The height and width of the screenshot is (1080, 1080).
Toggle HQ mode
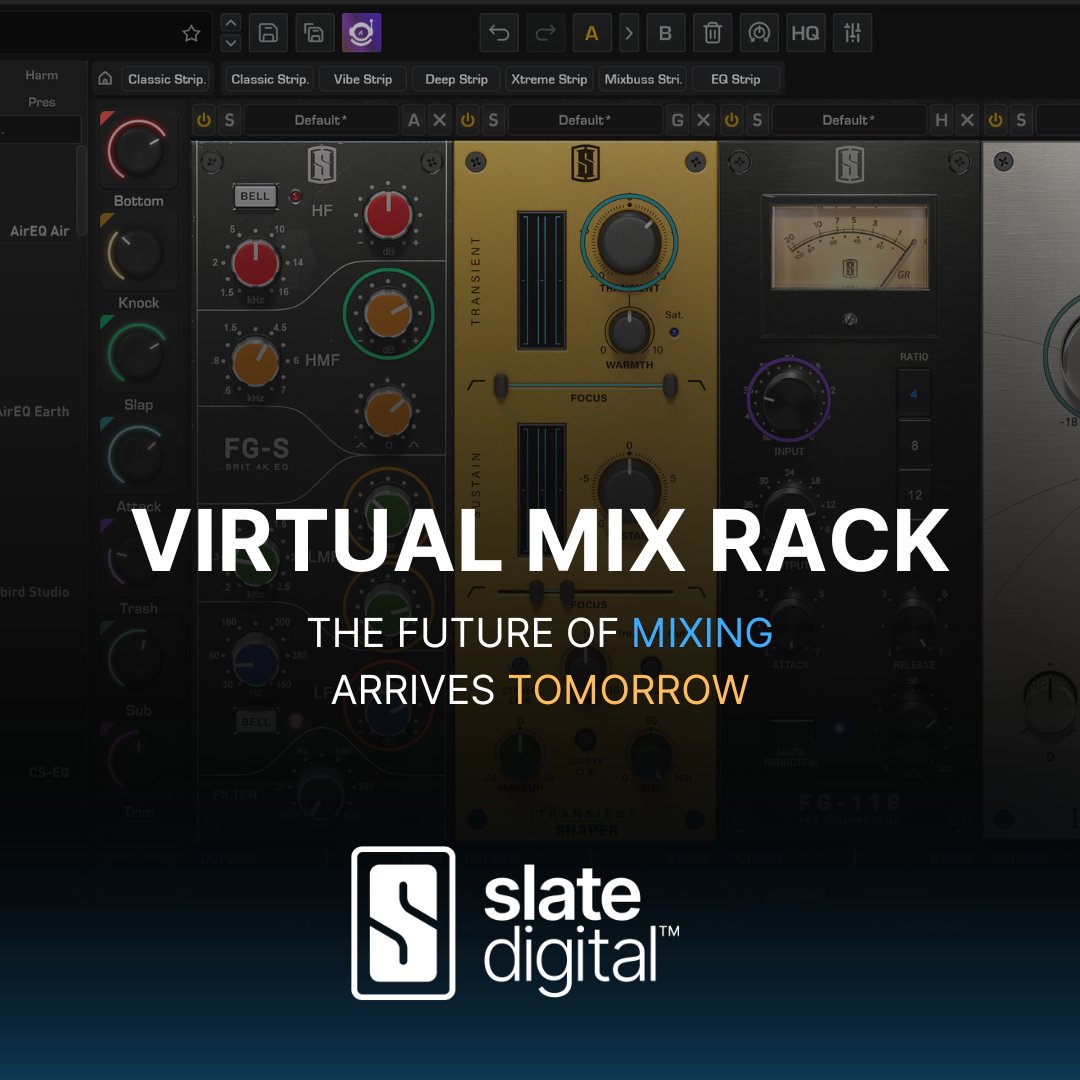[x=805, y=32]
